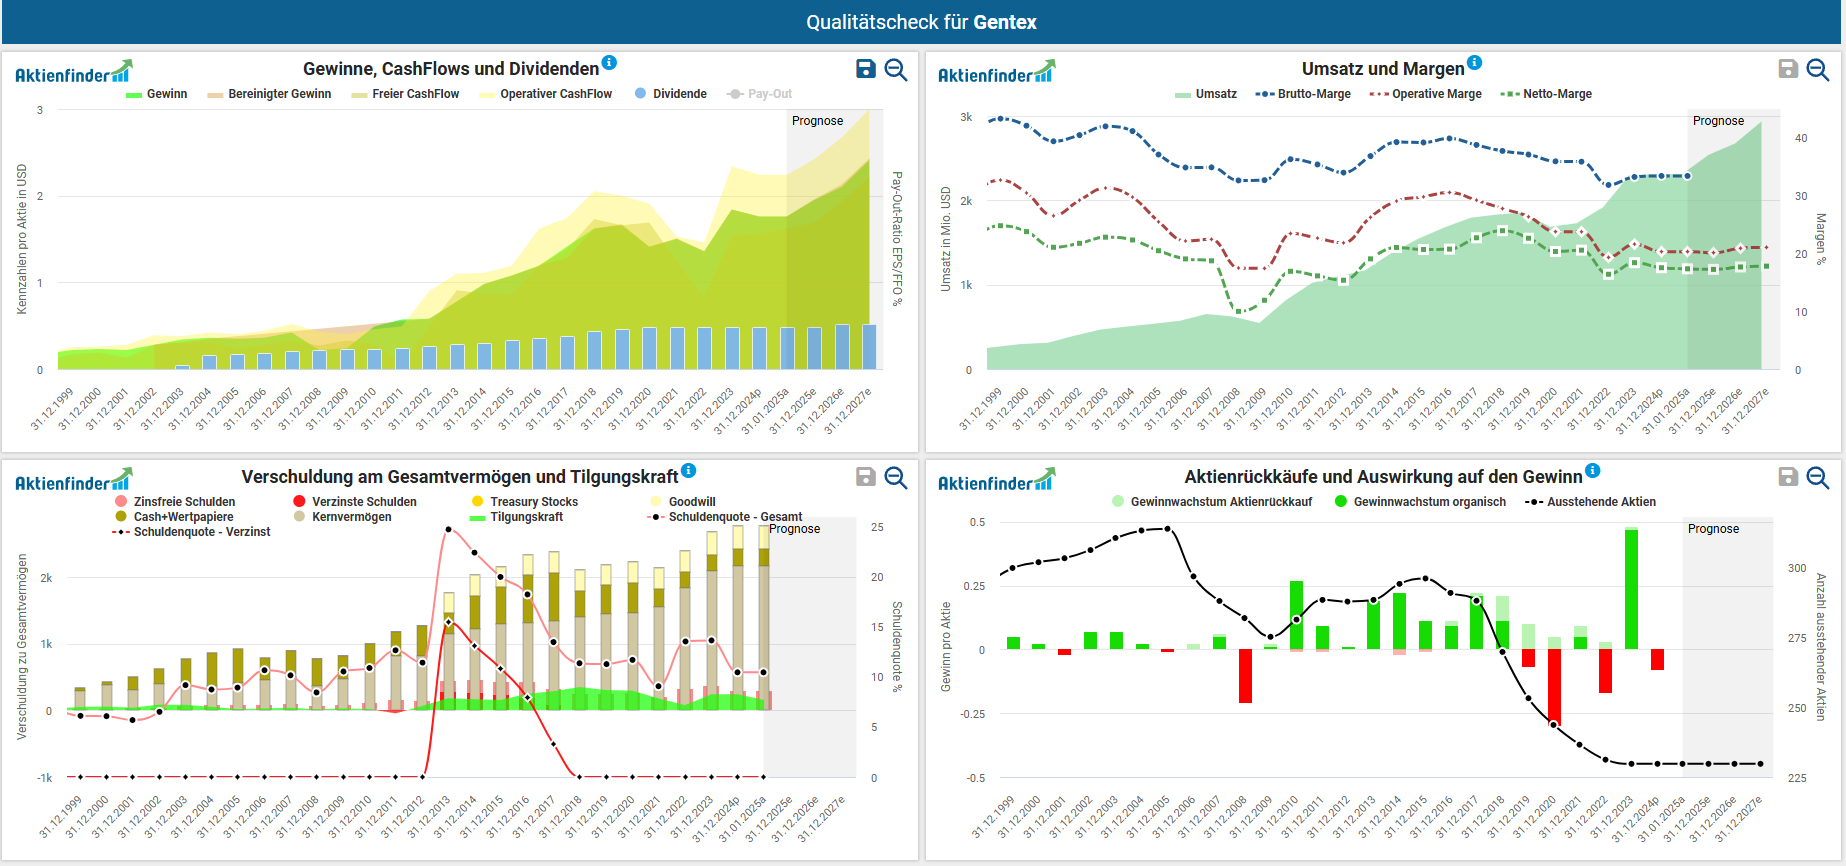Click magnifier icon on Verschuldung chart
Viewport: 1846px width, 866px height.
(896, 477)
